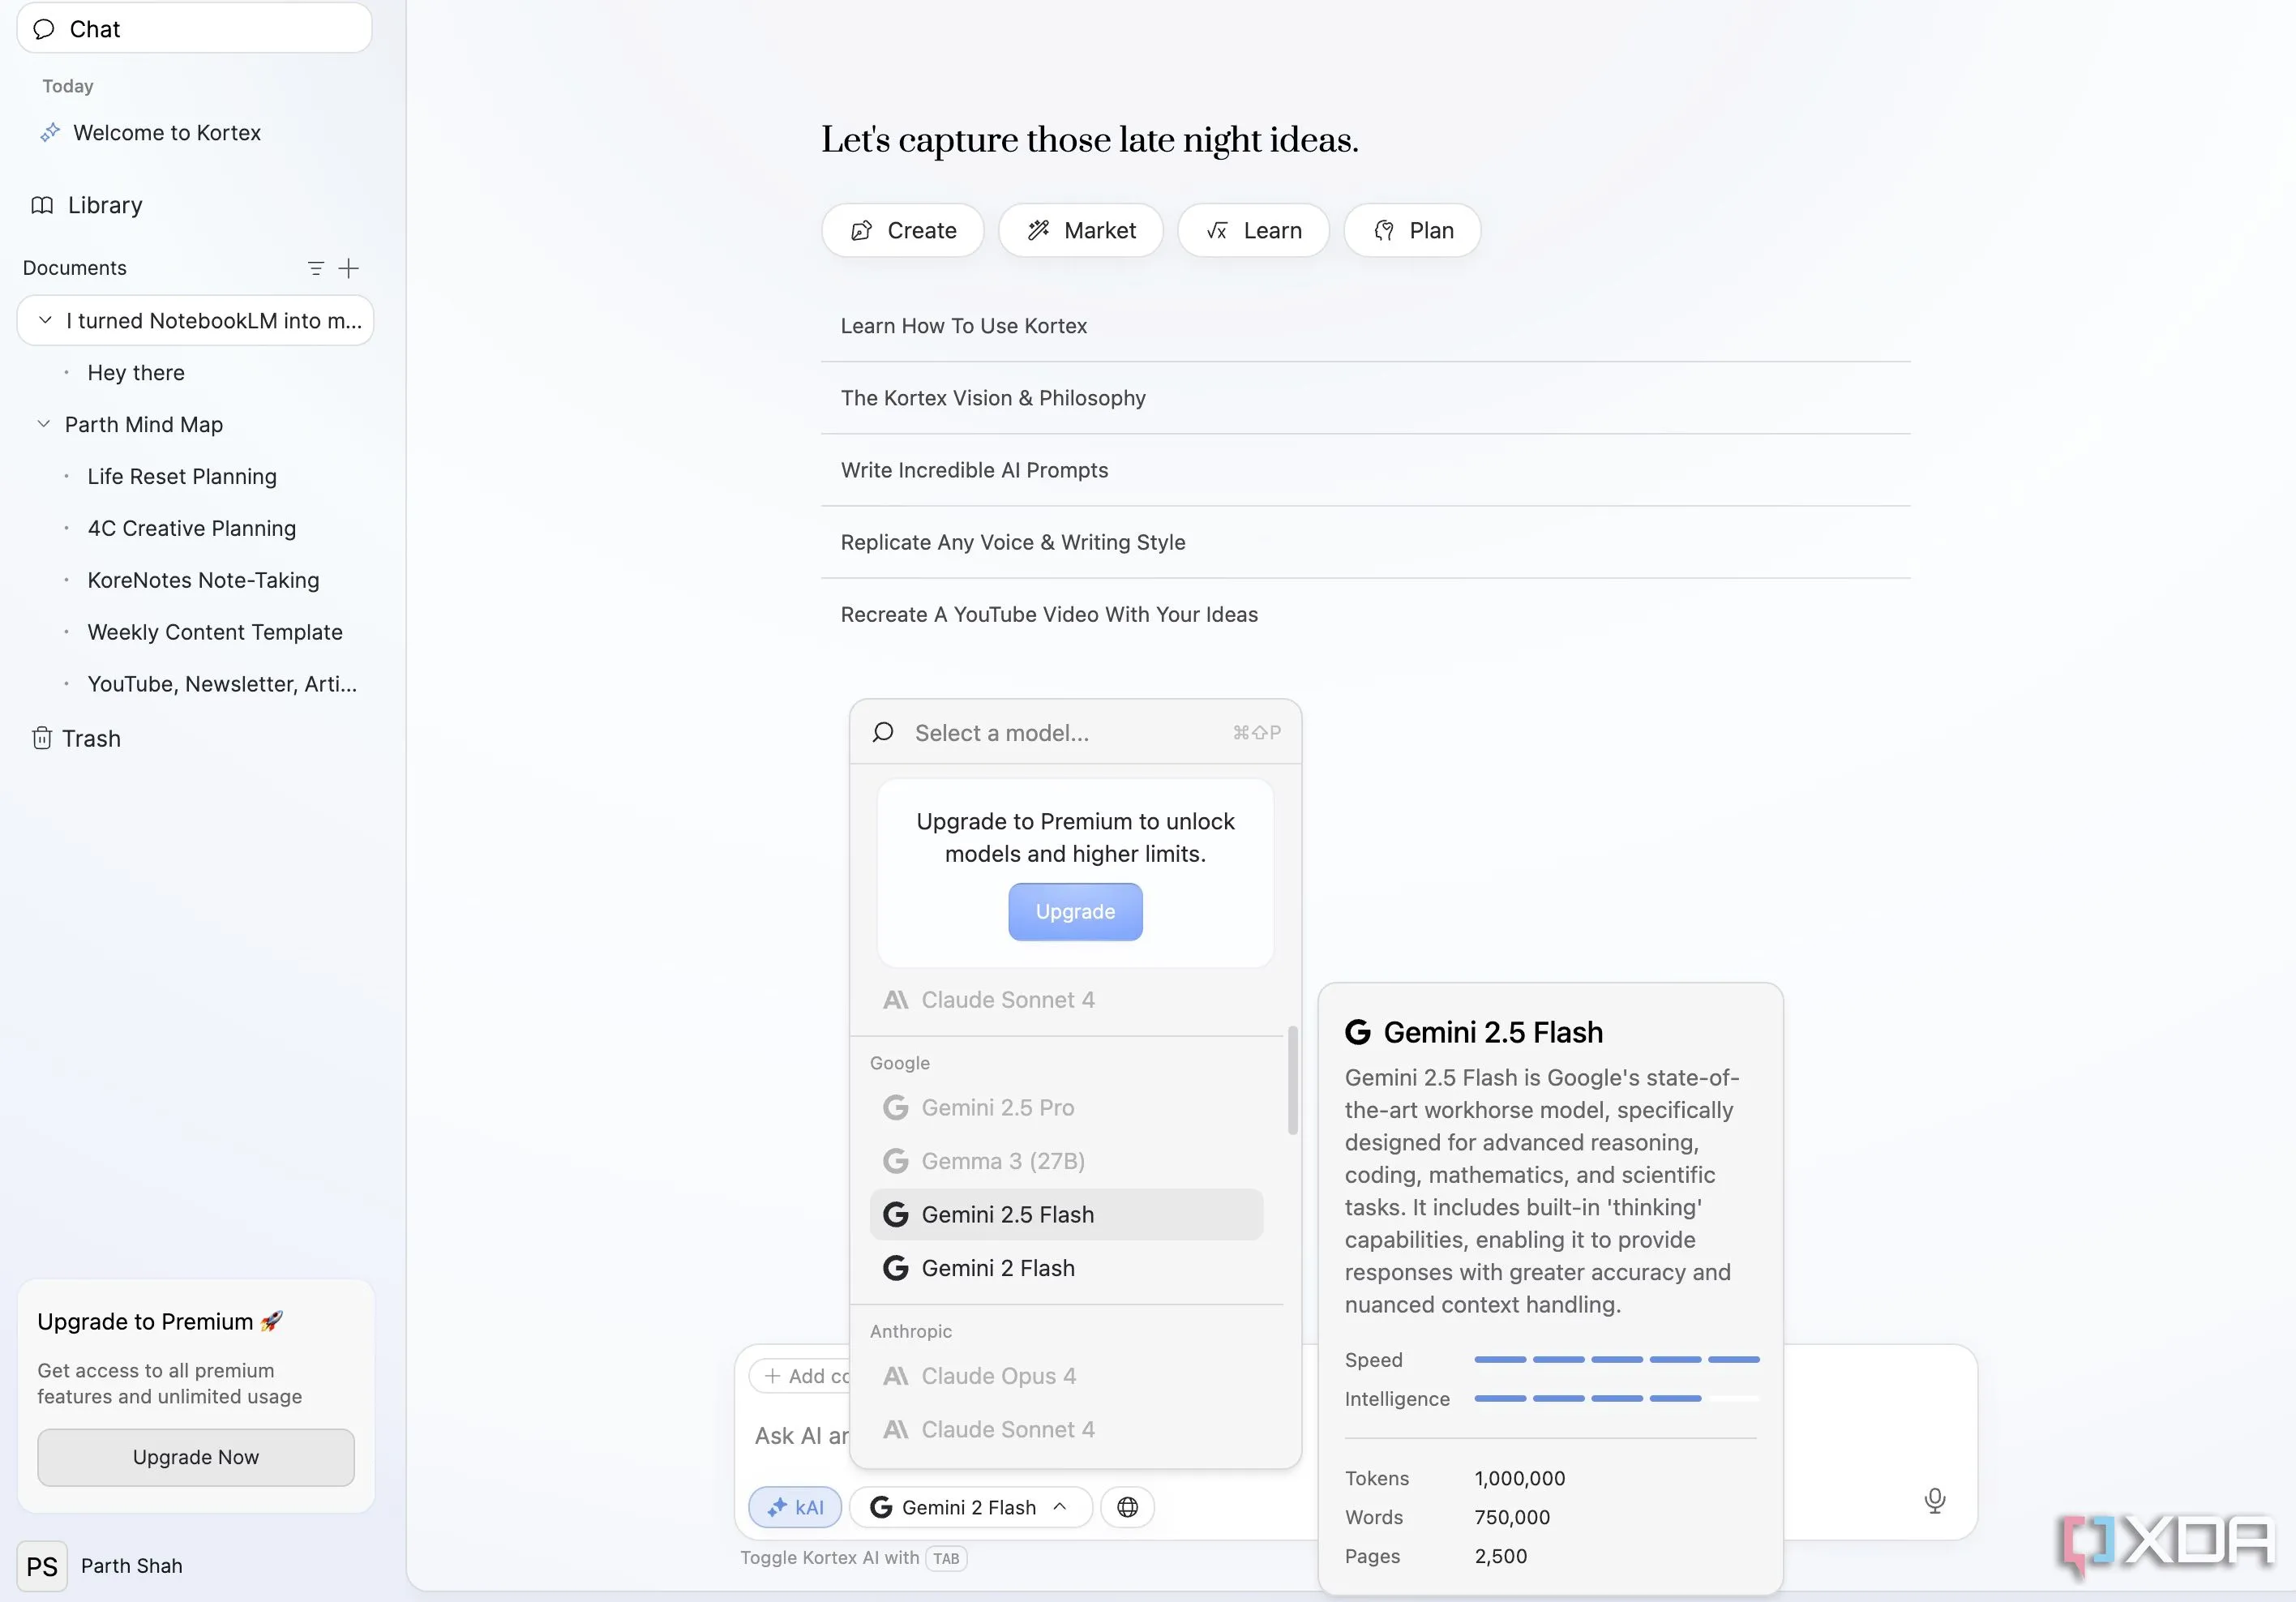Image resolution: width=2296 pixels, height=1602 pixels.
Task: Click the PS user avatar
Action: (42, 1565)
